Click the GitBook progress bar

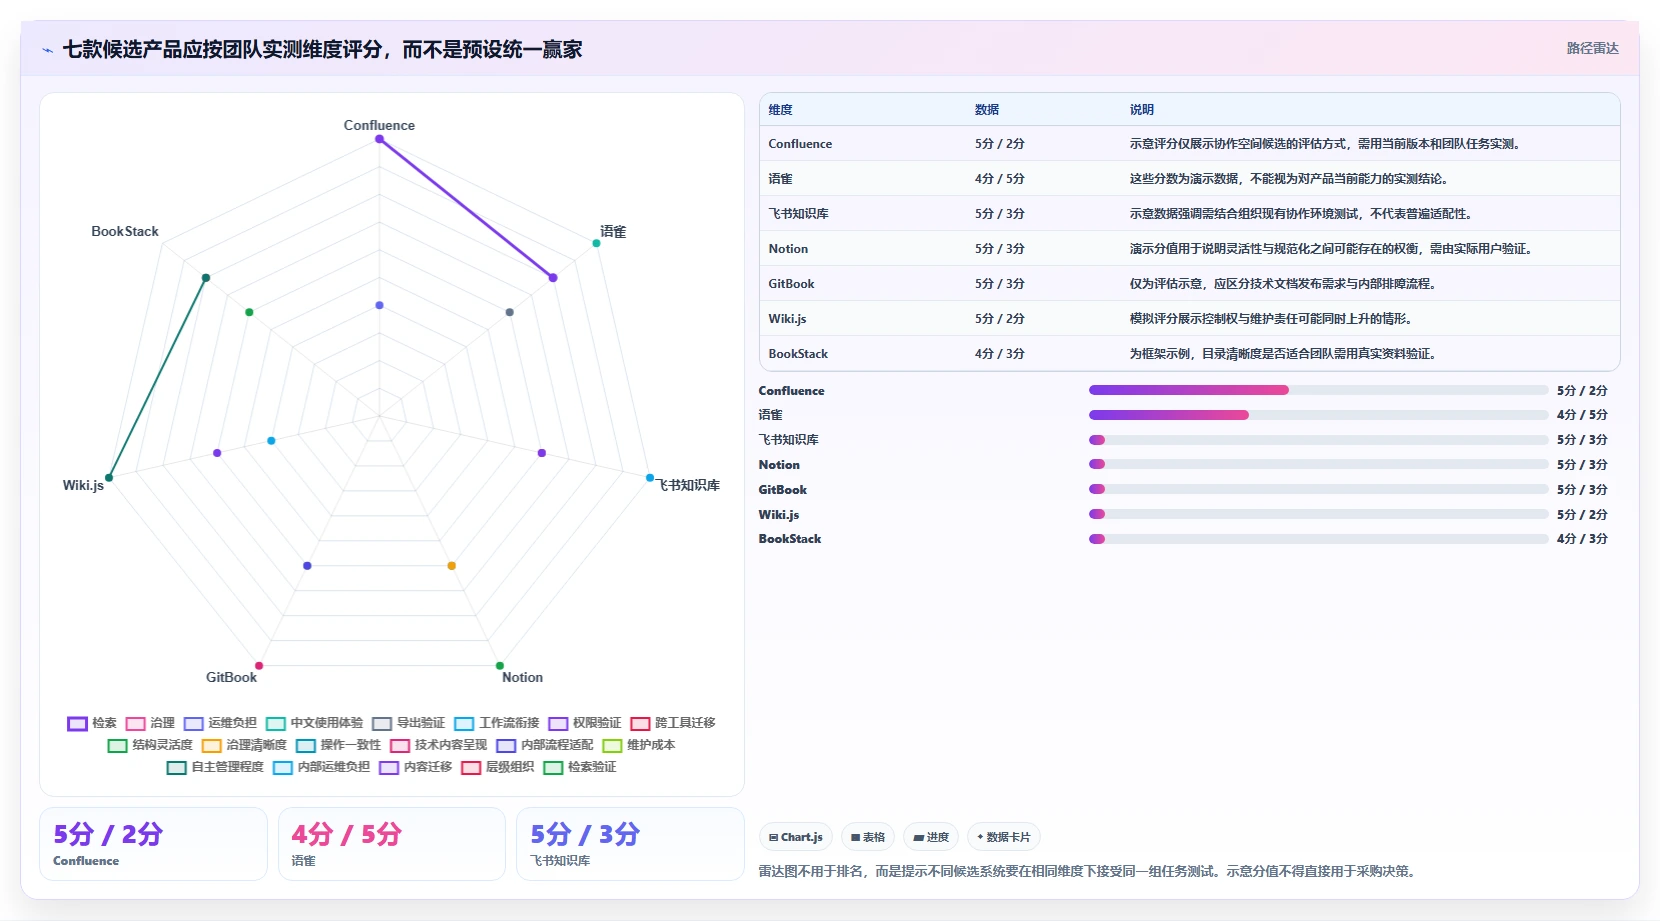[1318, 489]
